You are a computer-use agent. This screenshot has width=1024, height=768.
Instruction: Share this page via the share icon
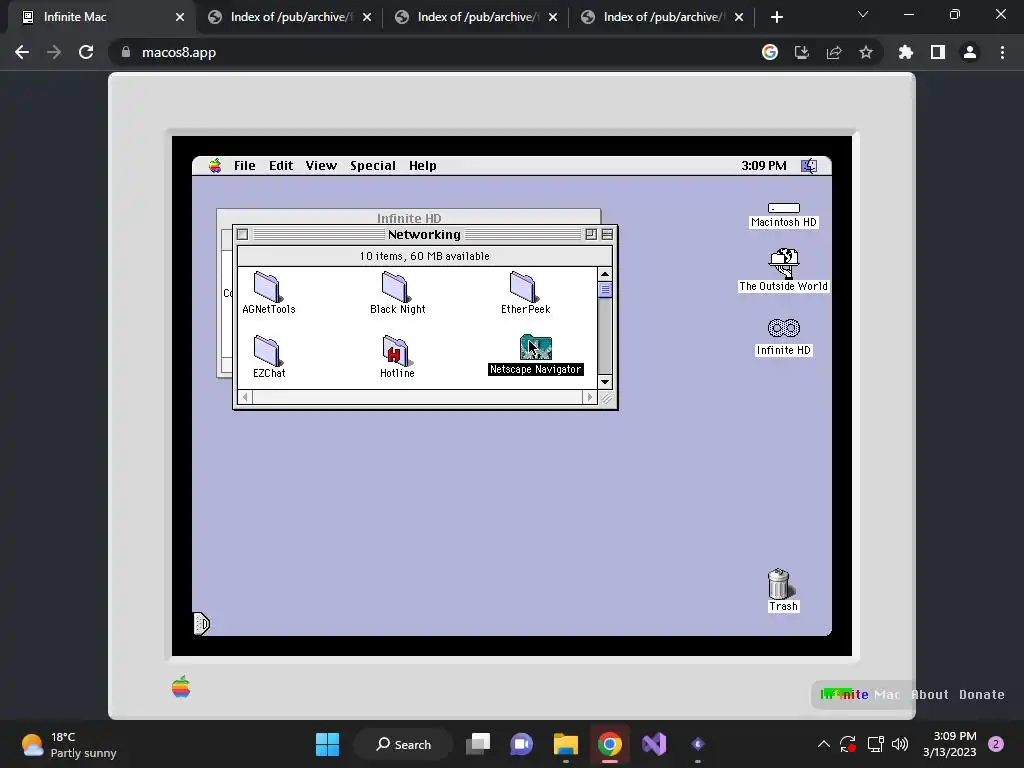click(x=834, y=52)
